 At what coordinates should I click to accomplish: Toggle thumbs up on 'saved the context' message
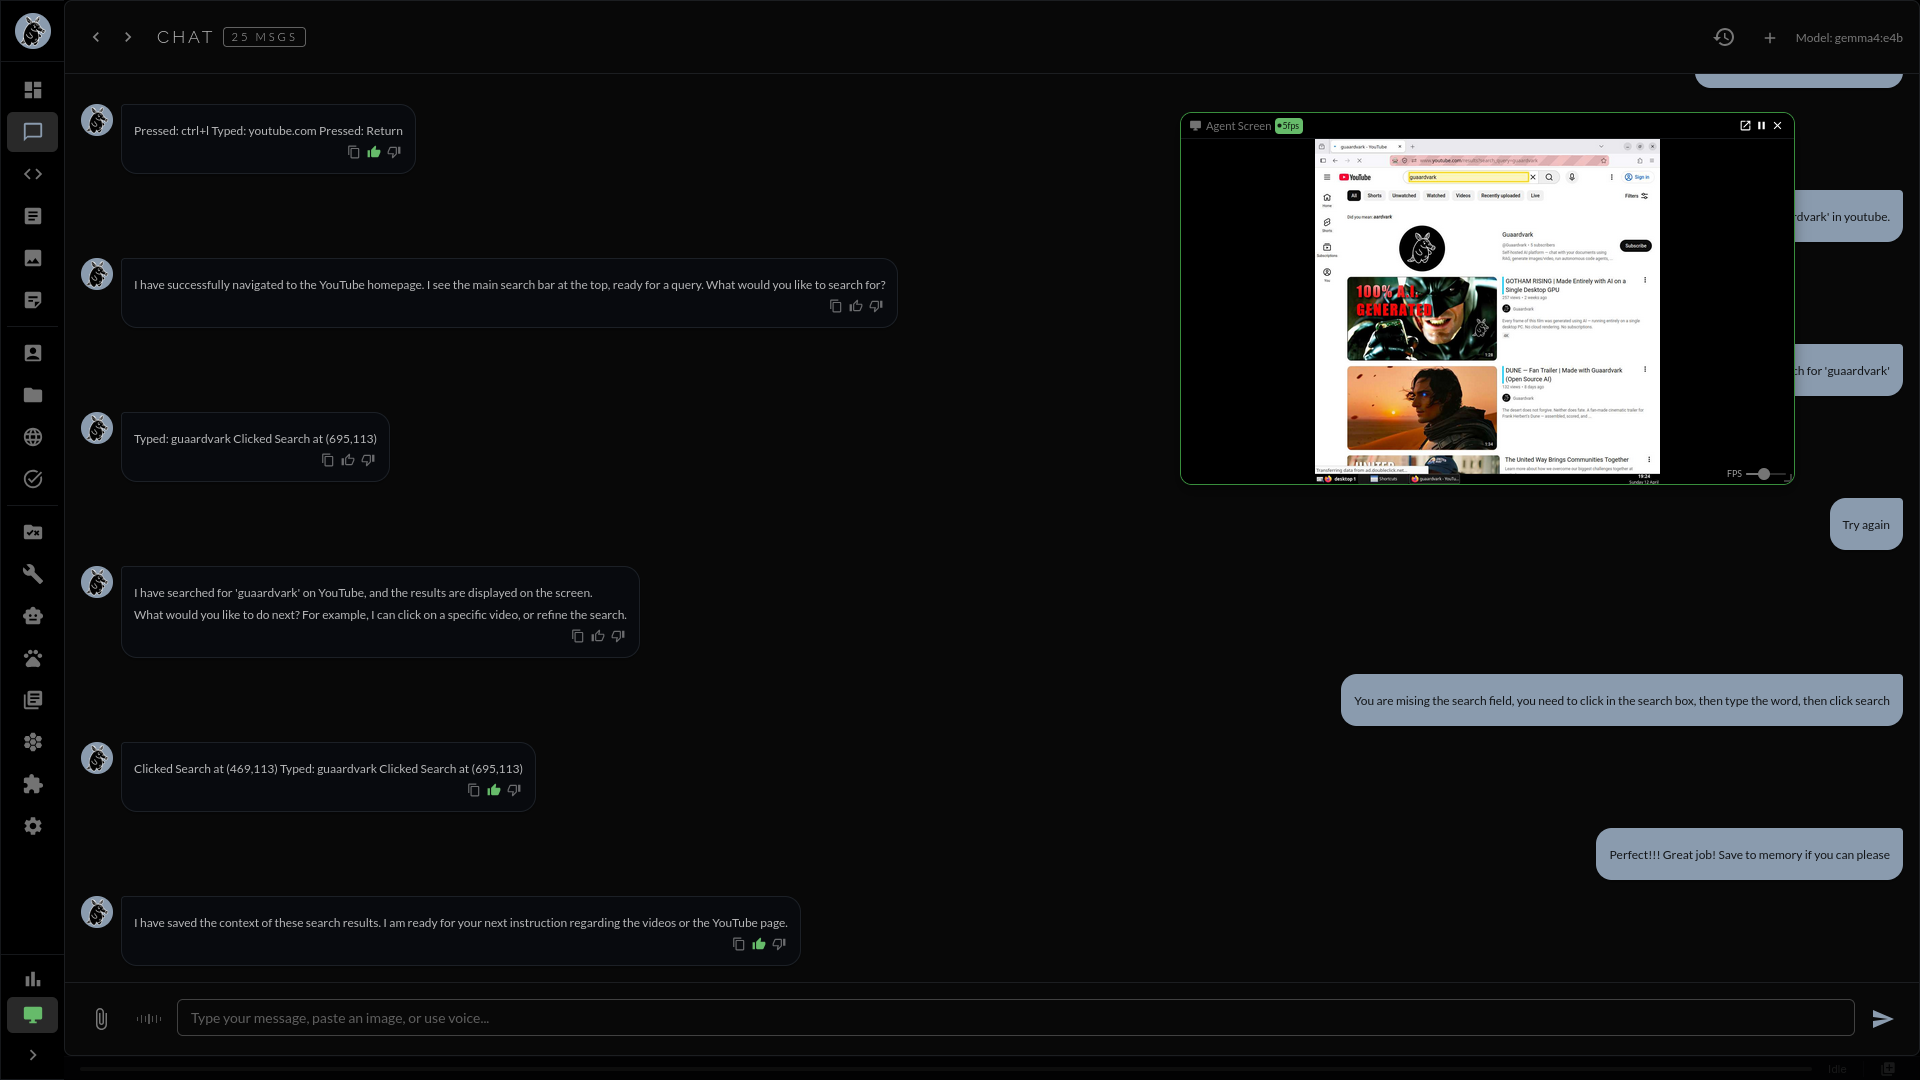(759, 944)
